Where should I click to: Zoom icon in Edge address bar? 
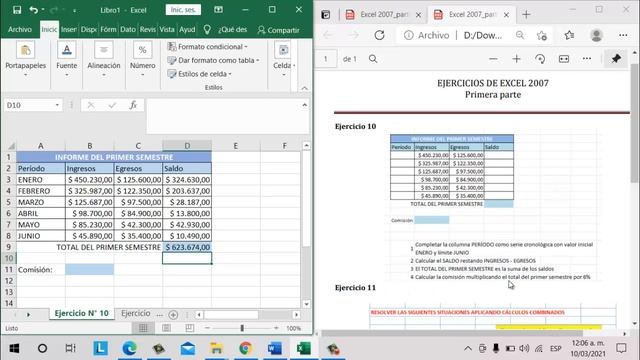tap(520, 35)
